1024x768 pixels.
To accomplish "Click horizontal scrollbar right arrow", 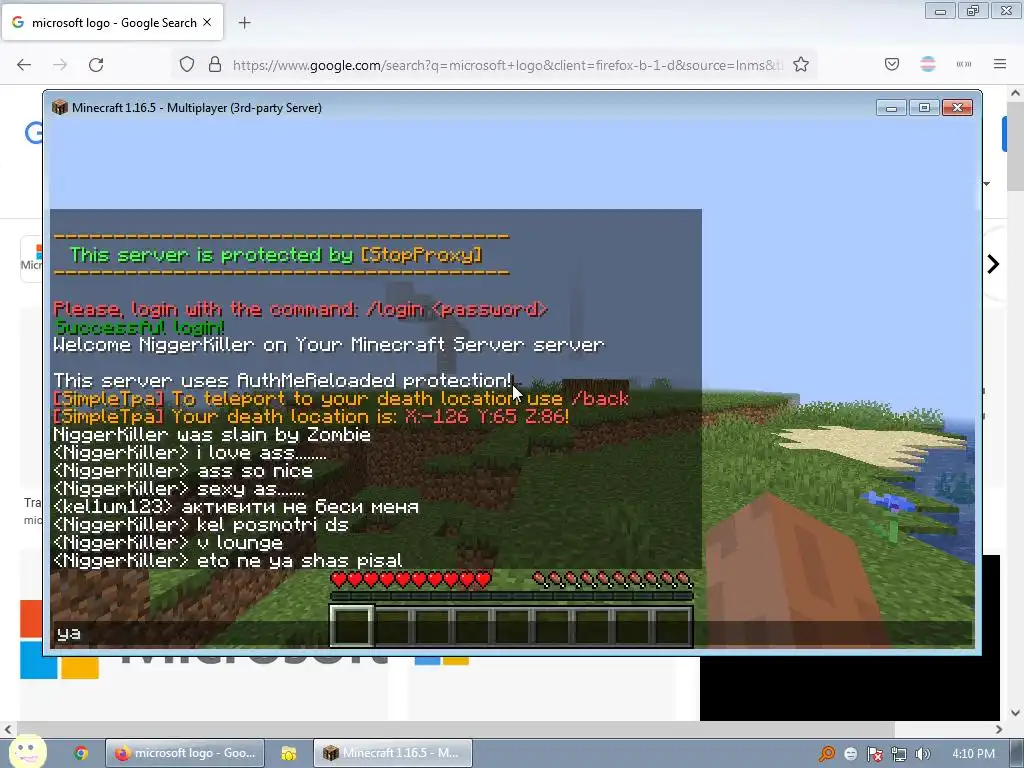I will 999,729.
